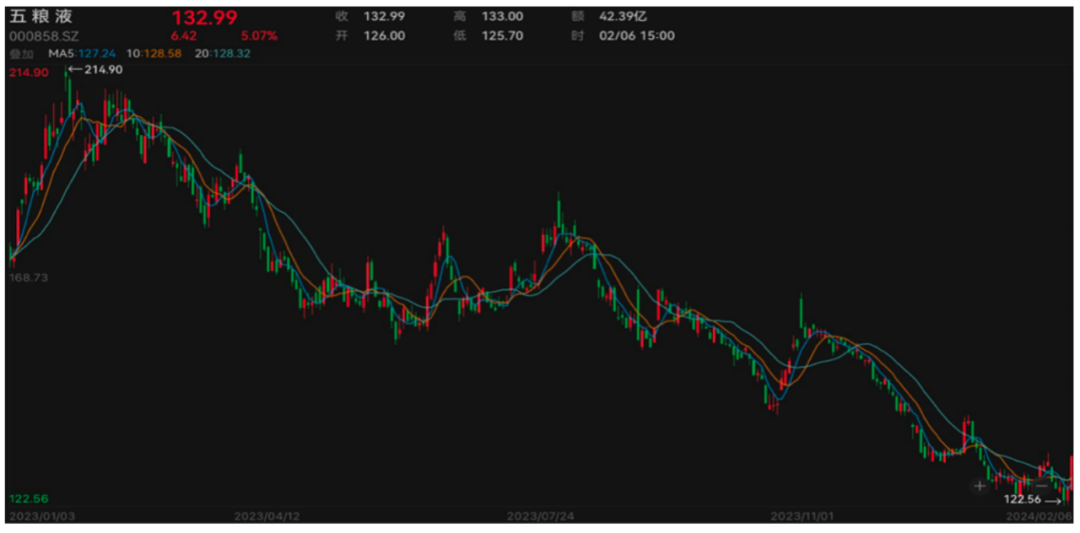Click the 5.07% percentage change

(x=258, y=36)
